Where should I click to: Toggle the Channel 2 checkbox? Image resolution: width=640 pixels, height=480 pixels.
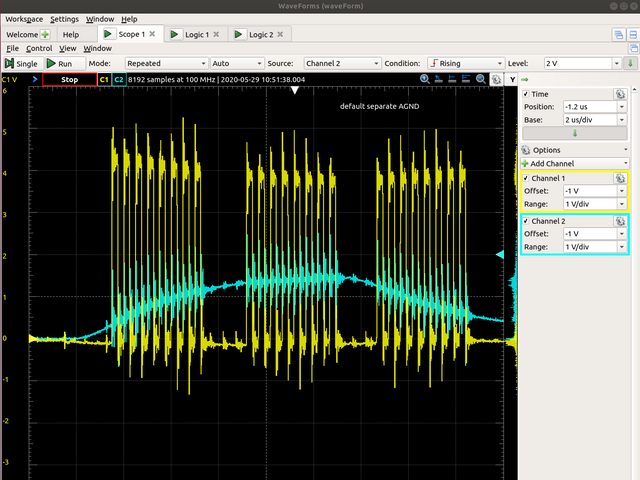(x=526, y=221)
